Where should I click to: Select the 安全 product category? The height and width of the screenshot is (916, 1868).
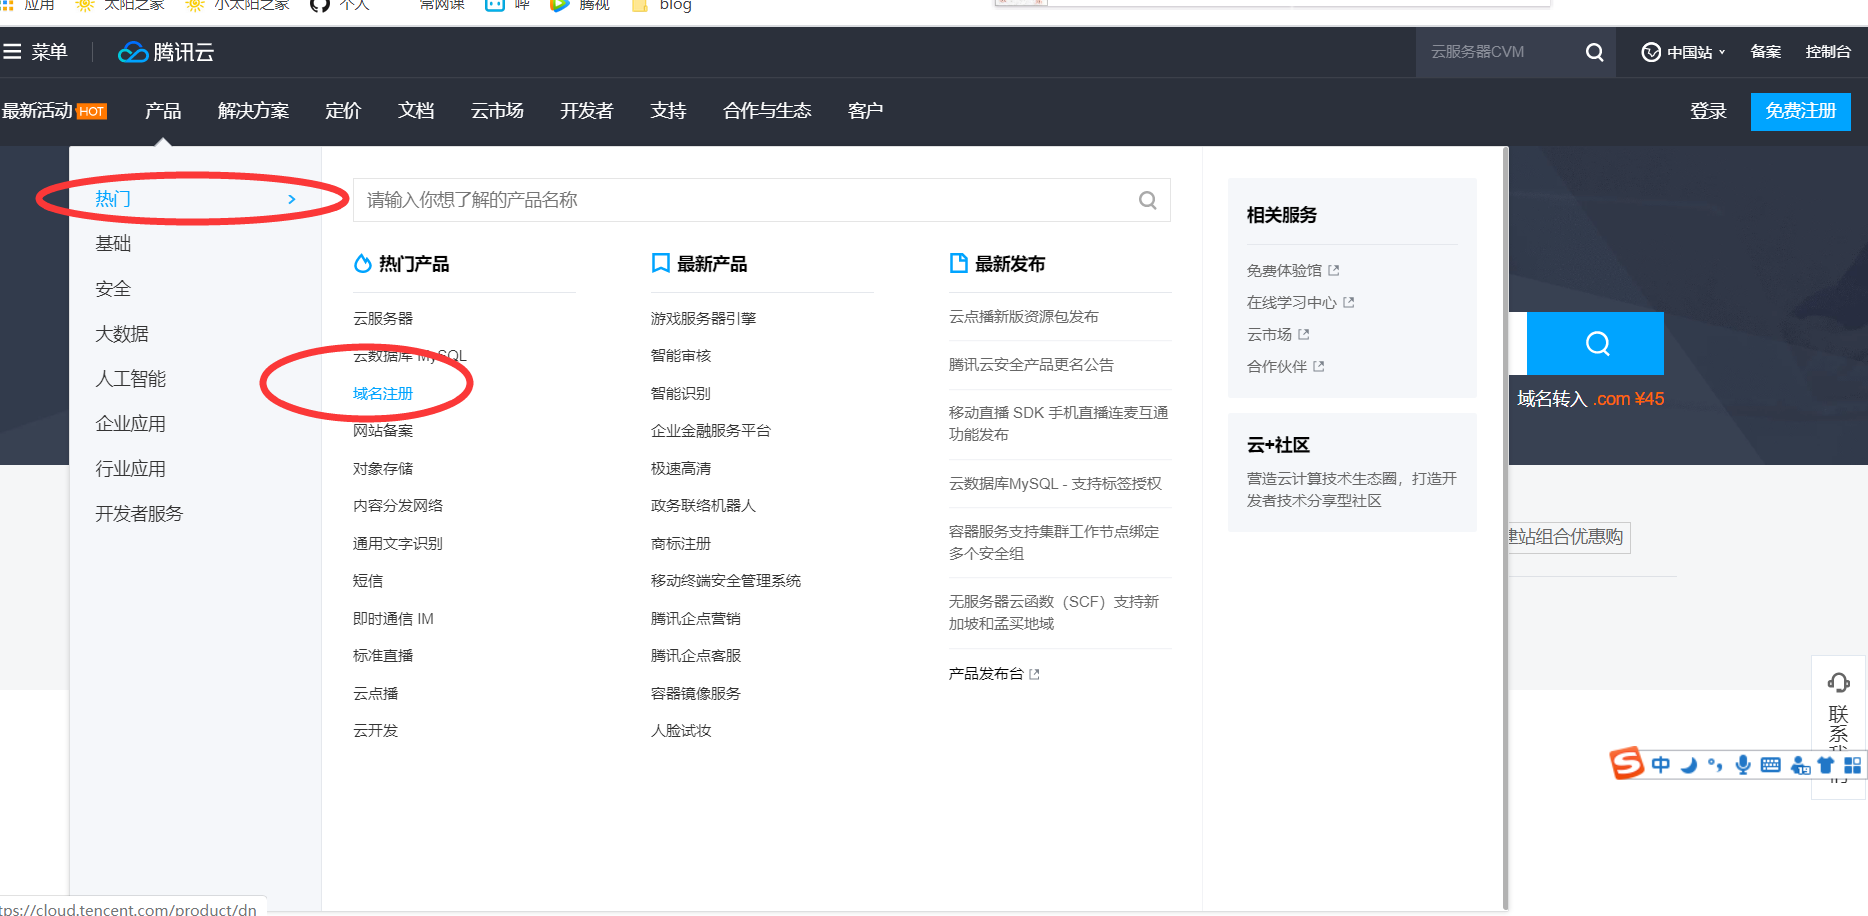[x=113, y=288]
